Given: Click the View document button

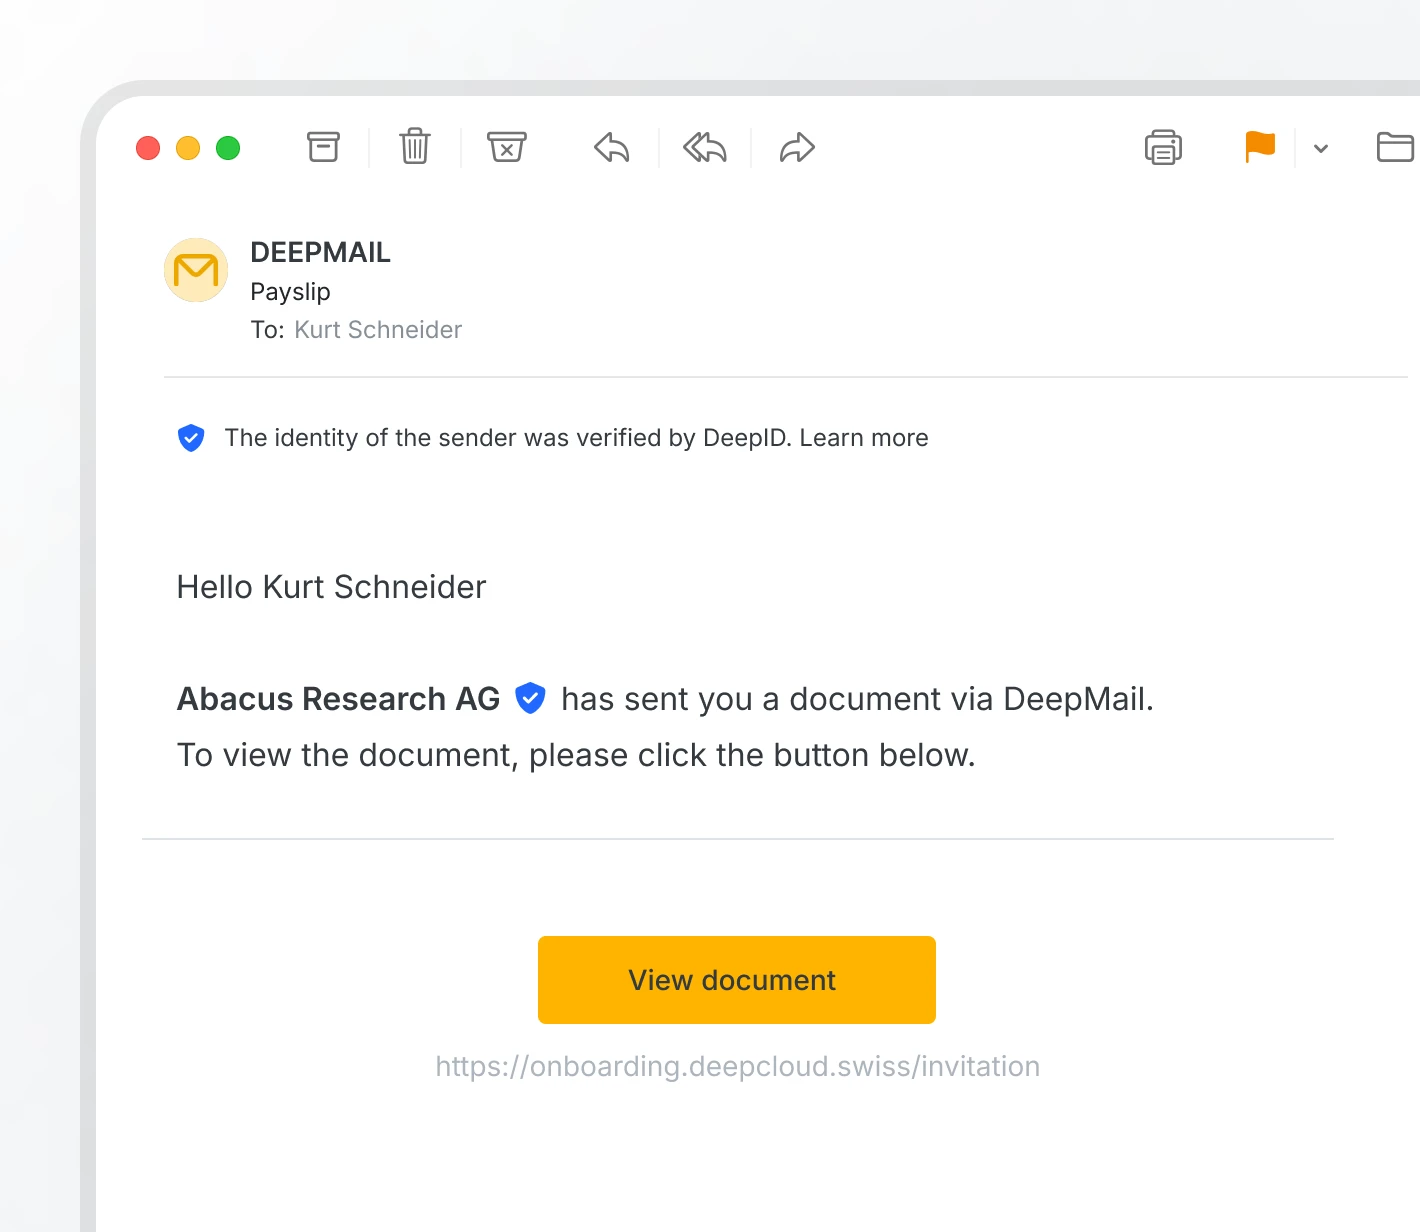Looking at the screenshot, I should [737, 980].
